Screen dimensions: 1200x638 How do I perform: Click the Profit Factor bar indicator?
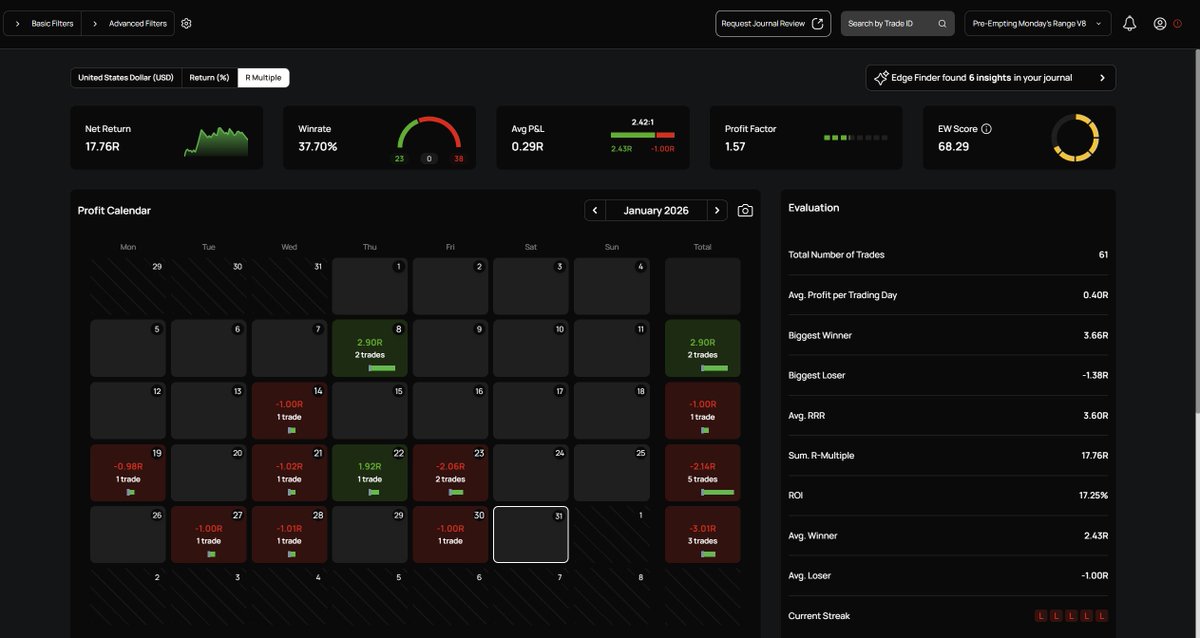click(x=855, y=137)
